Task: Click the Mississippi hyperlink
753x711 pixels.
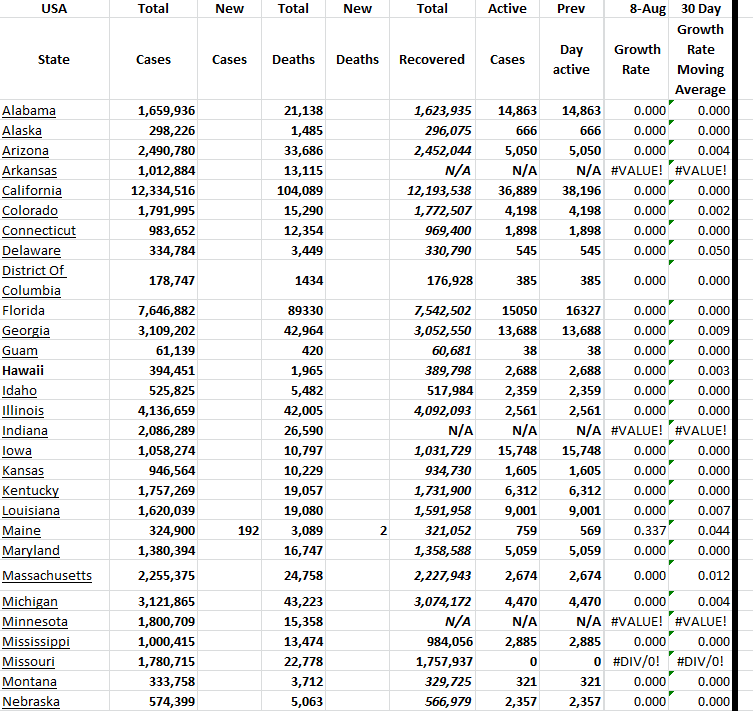Action: point(36,642)
